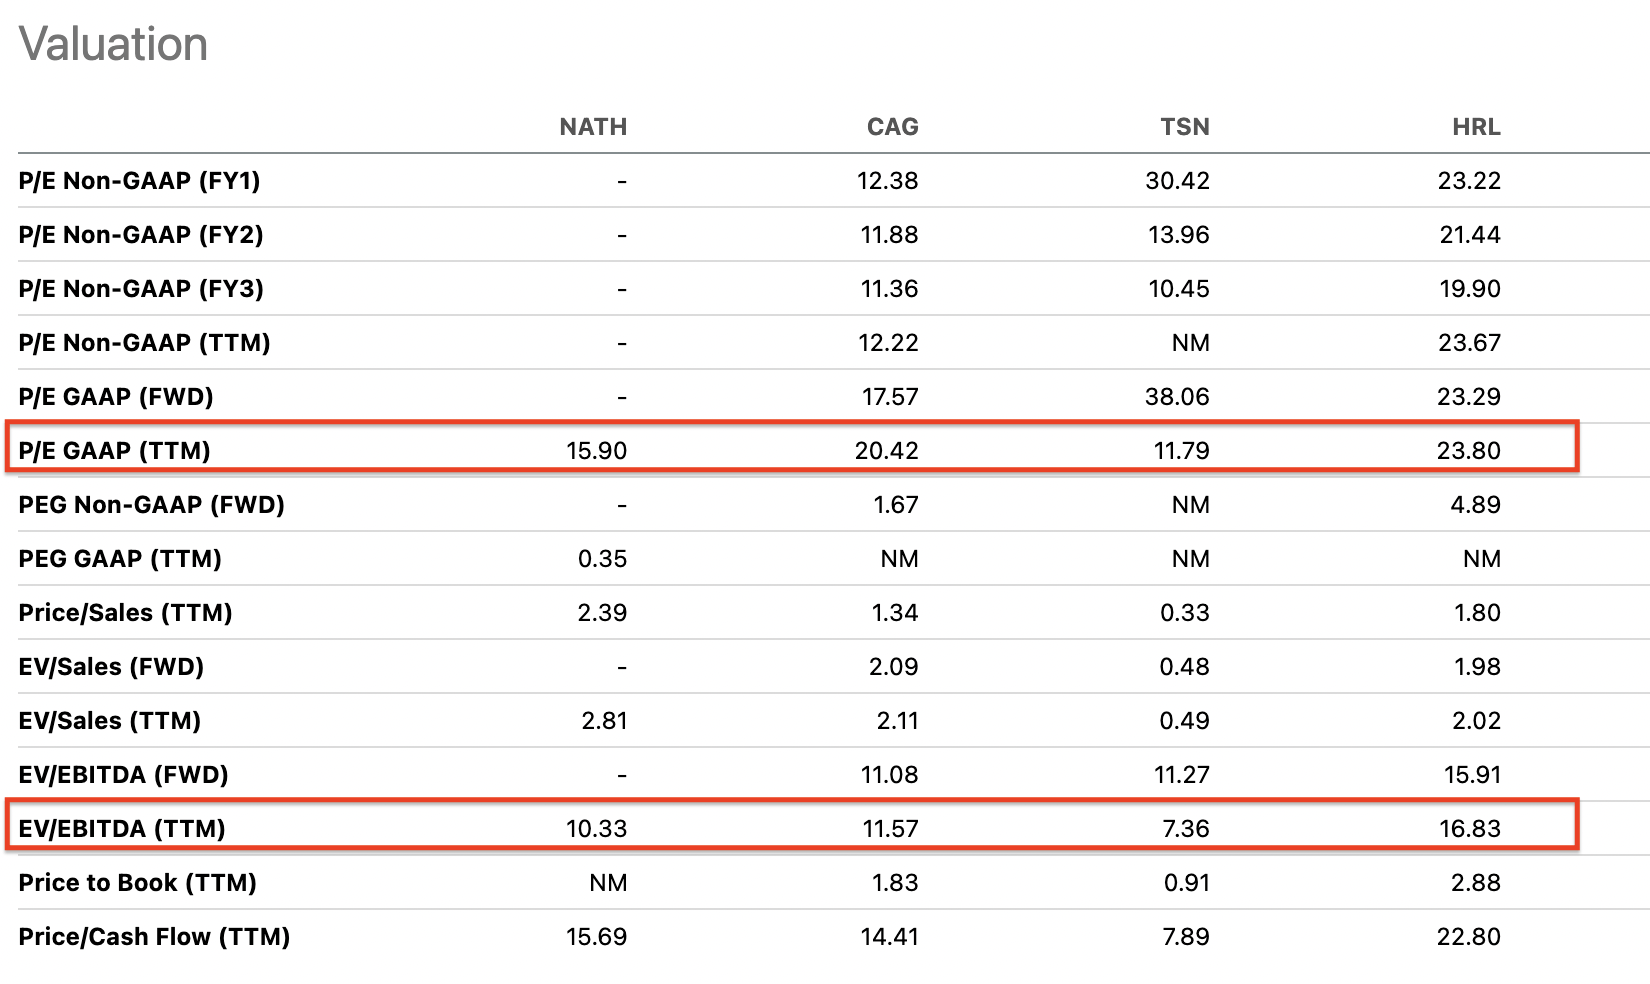The width and height of the screenshot is (1650, 984).
Task: Select the EV/Sales (FWD) row label
Action: point(111,667)
